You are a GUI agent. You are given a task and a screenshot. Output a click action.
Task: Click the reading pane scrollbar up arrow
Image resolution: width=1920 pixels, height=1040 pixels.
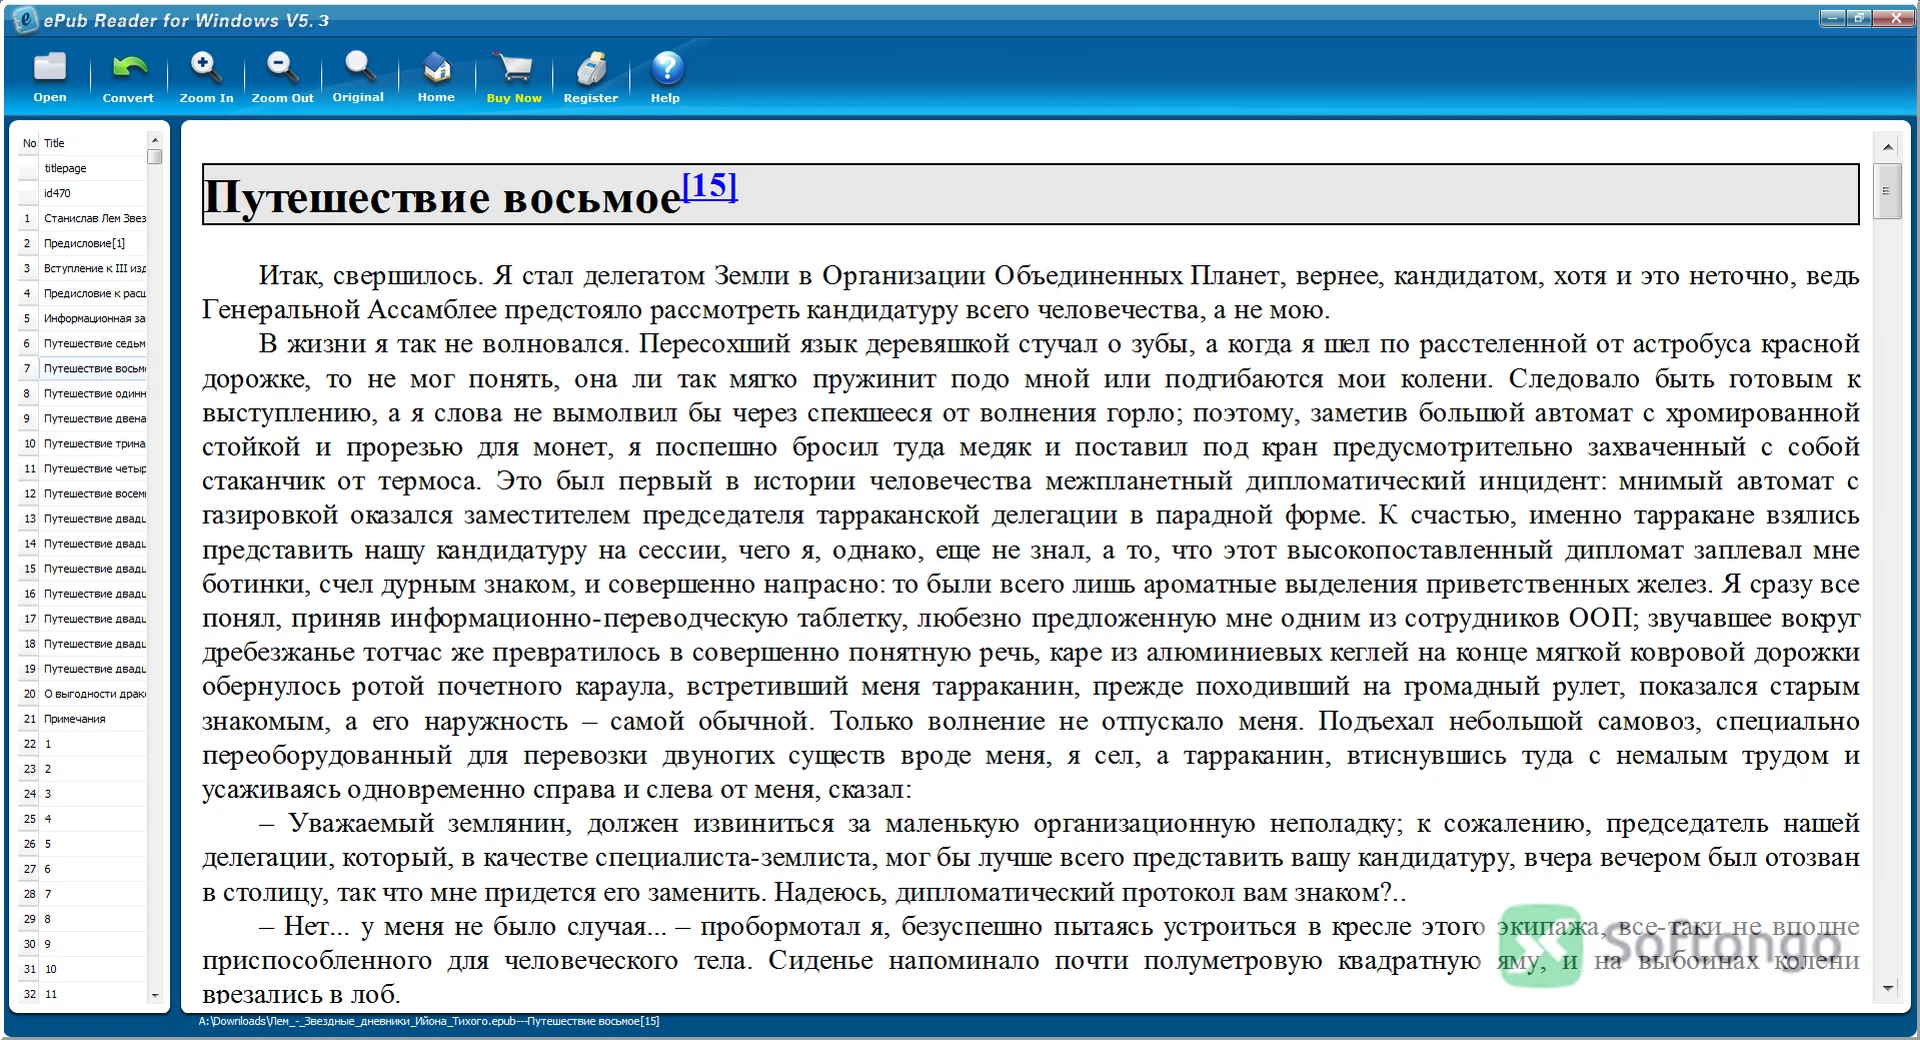tap(1887, 147)
